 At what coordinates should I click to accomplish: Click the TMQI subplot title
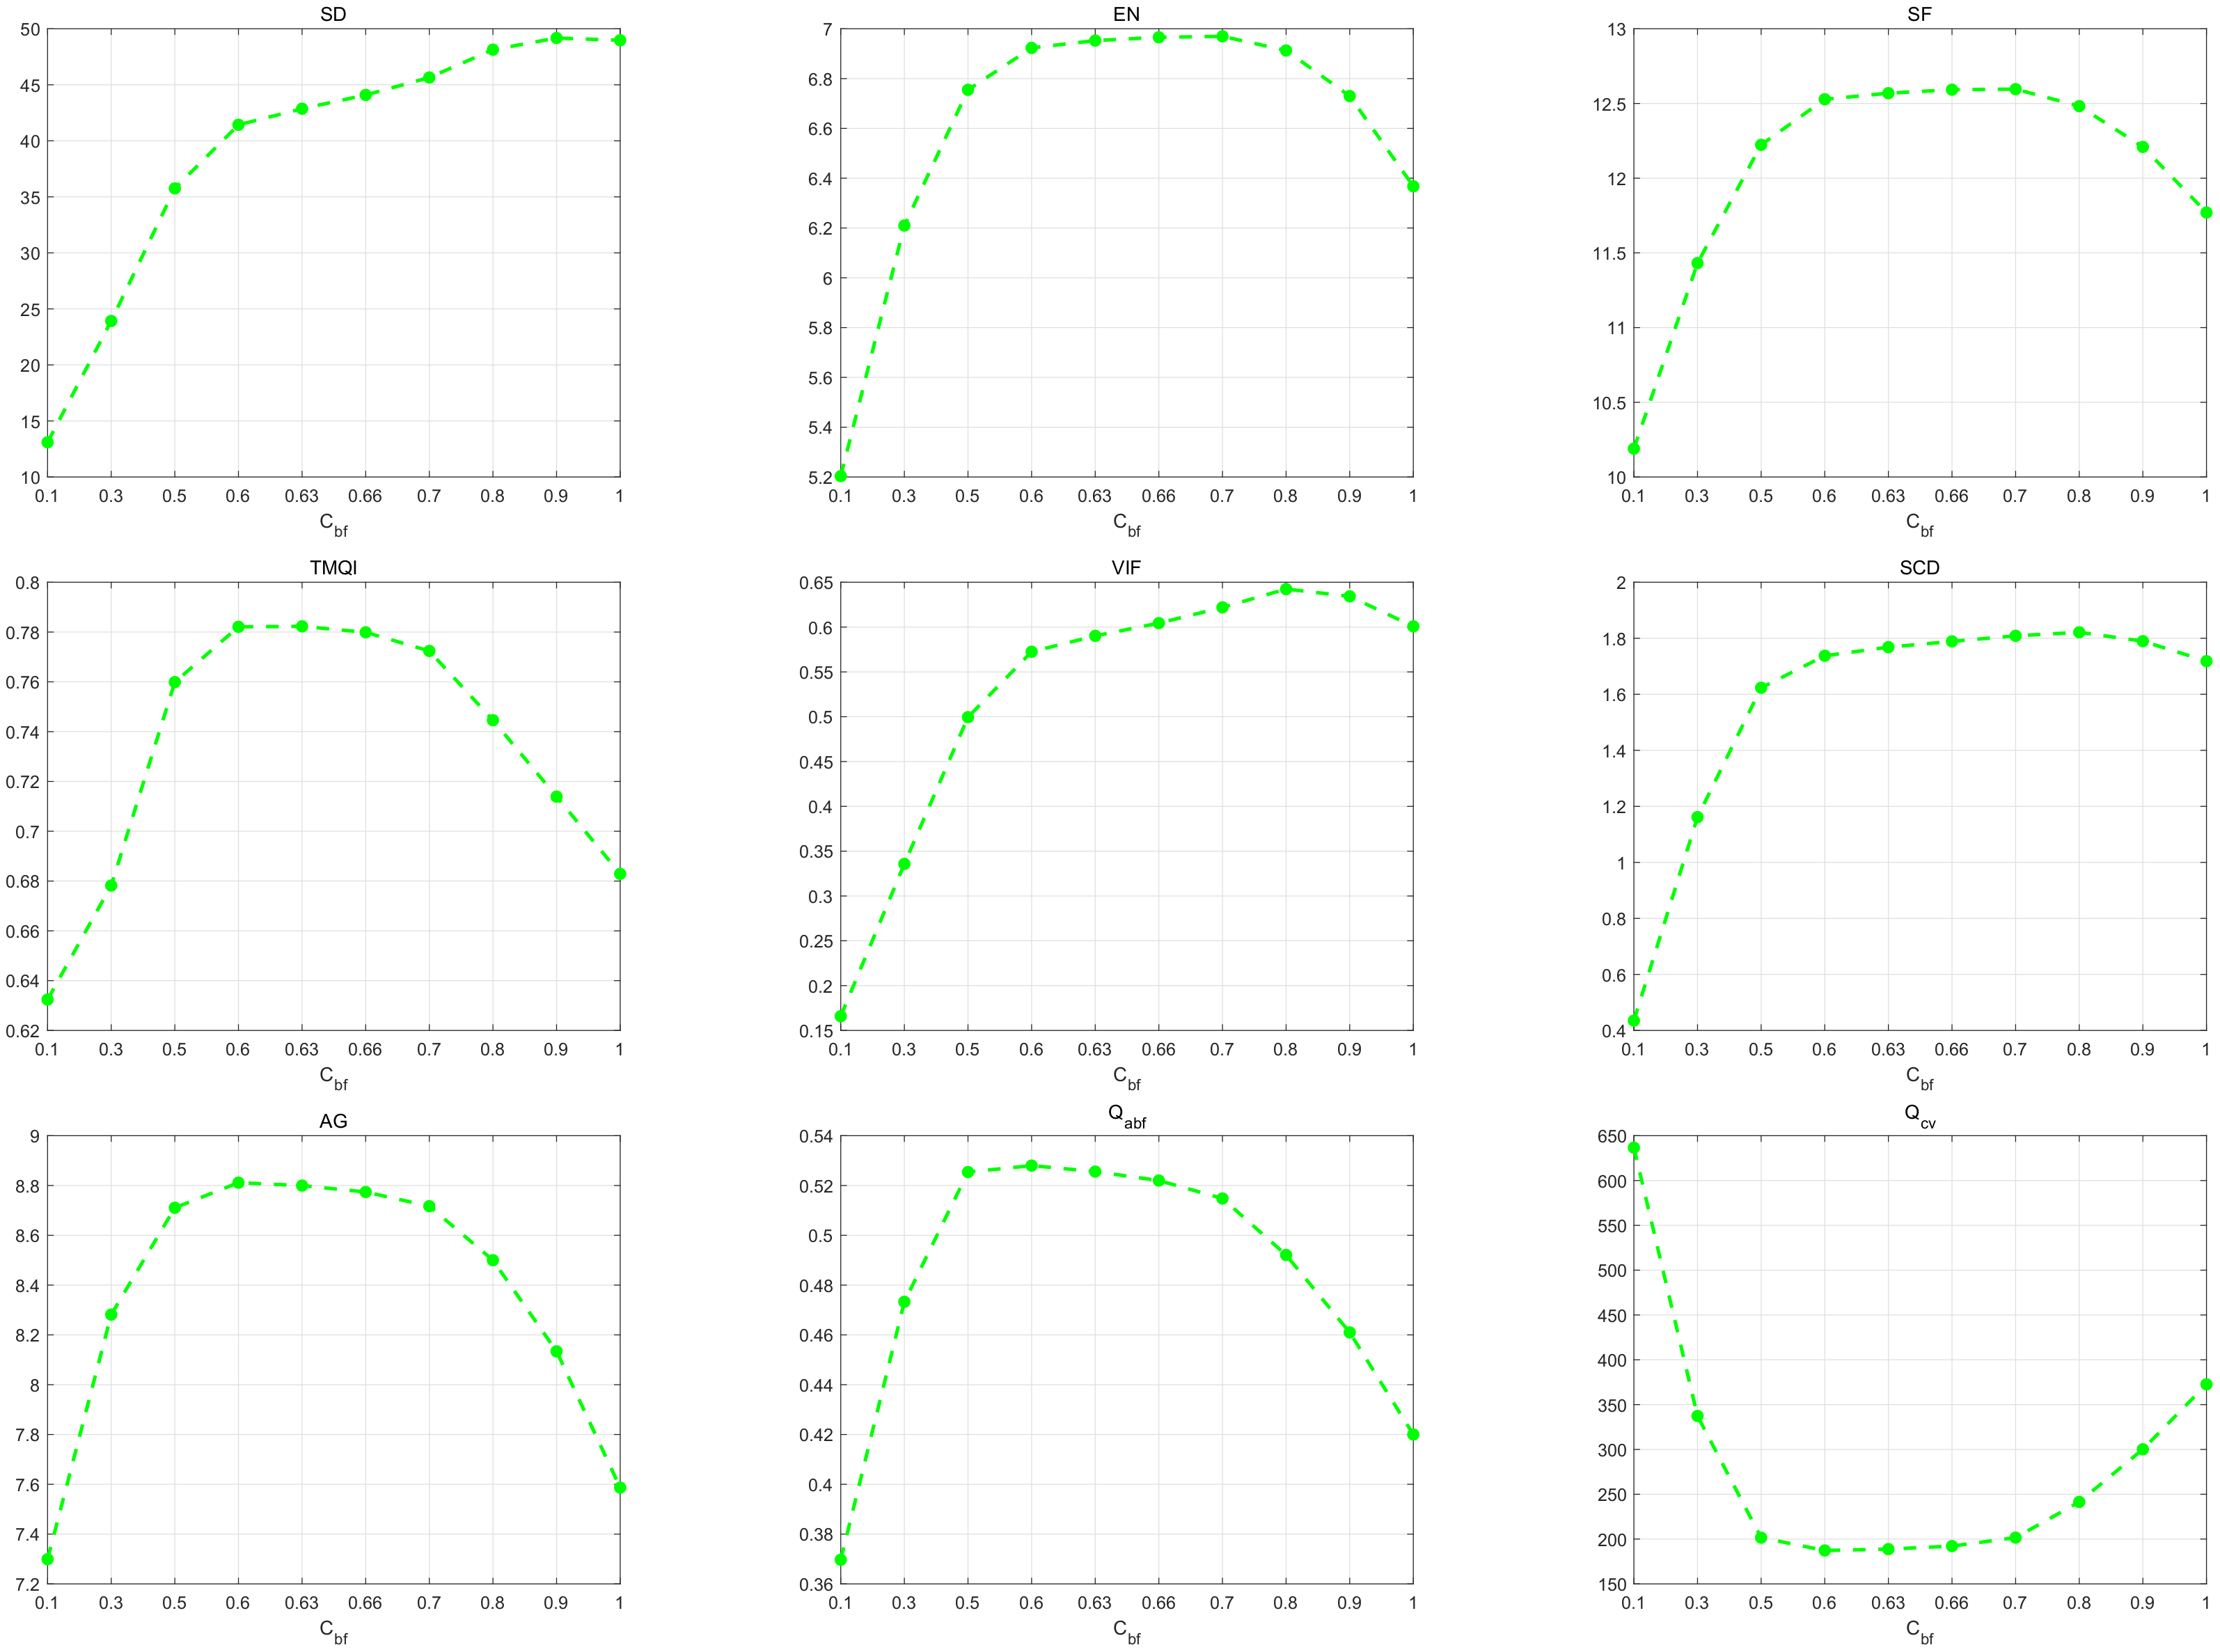[x=333, y=567]
